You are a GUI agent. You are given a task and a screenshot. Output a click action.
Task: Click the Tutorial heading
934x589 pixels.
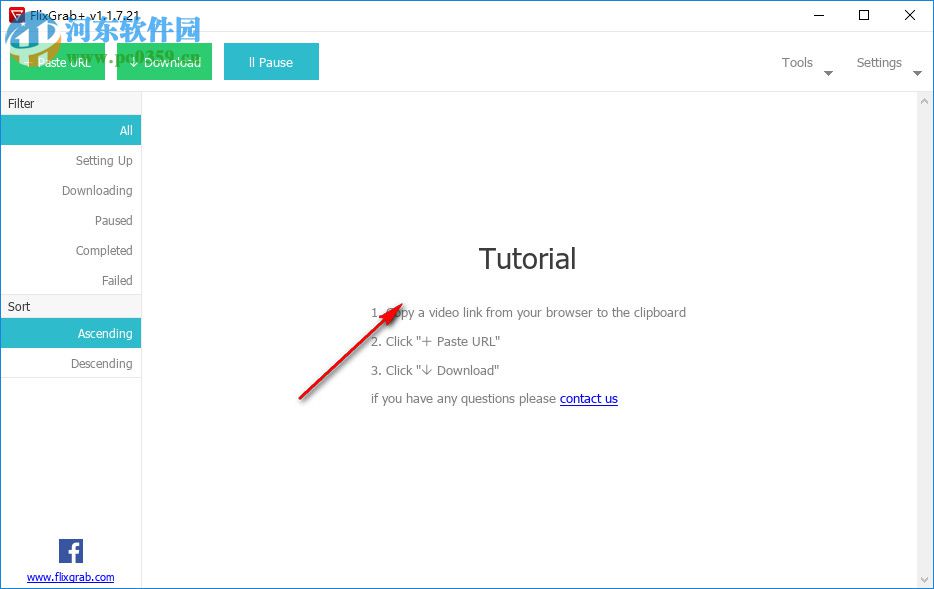point(527,258)
